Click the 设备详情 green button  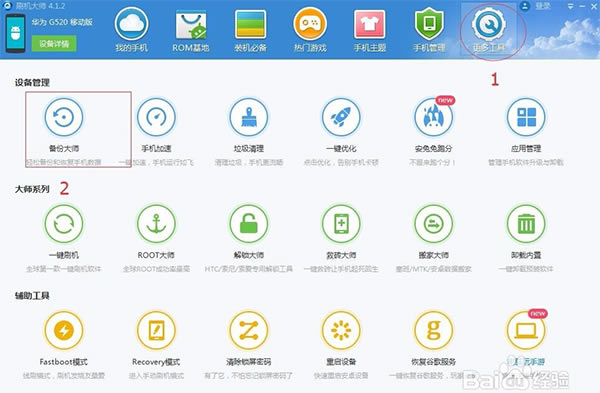[x=54, y=44]
